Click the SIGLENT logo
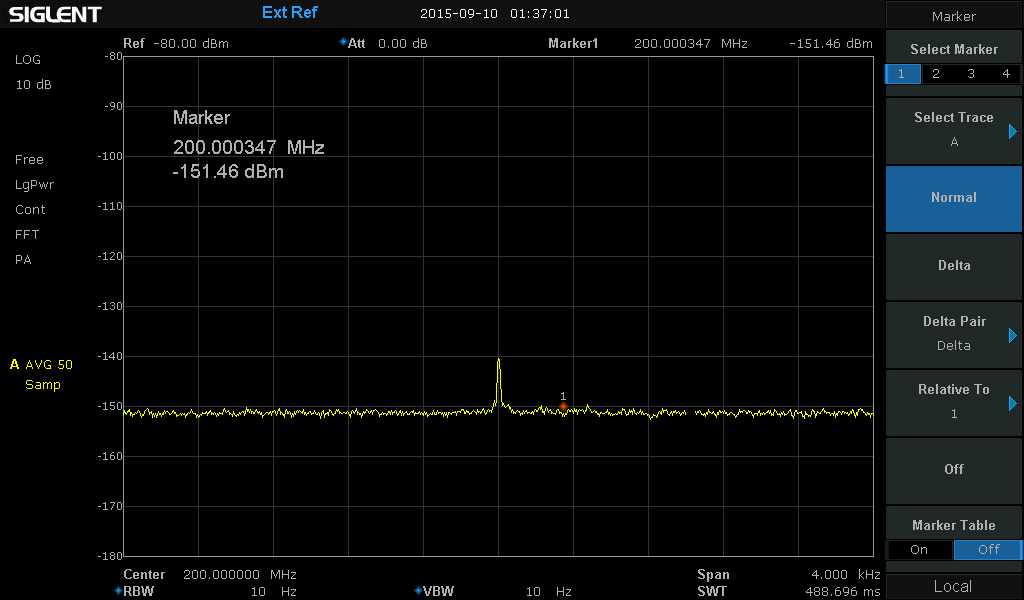 55,14
